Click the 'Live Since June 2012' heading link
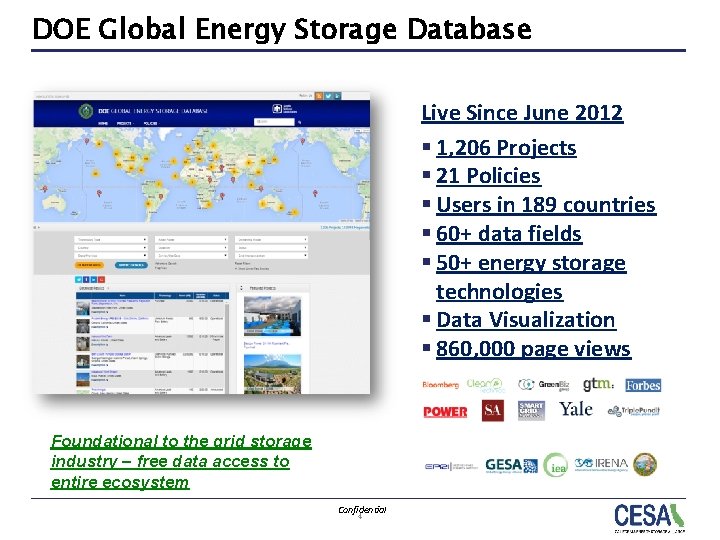This screenshot has height=540, width=720. click(x=522, y=113)
